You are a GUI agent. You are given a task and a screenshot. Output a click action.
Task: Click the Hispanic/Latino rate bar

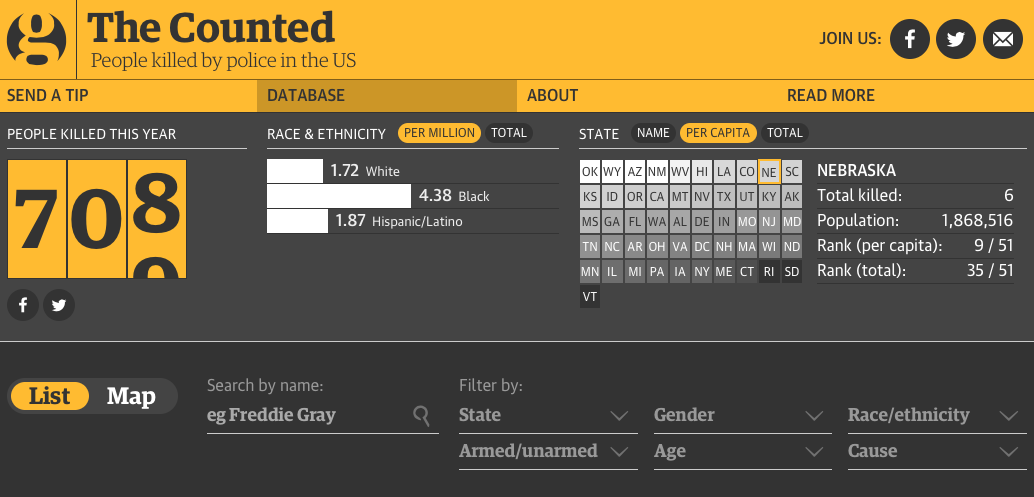click(x=297, y=221)
